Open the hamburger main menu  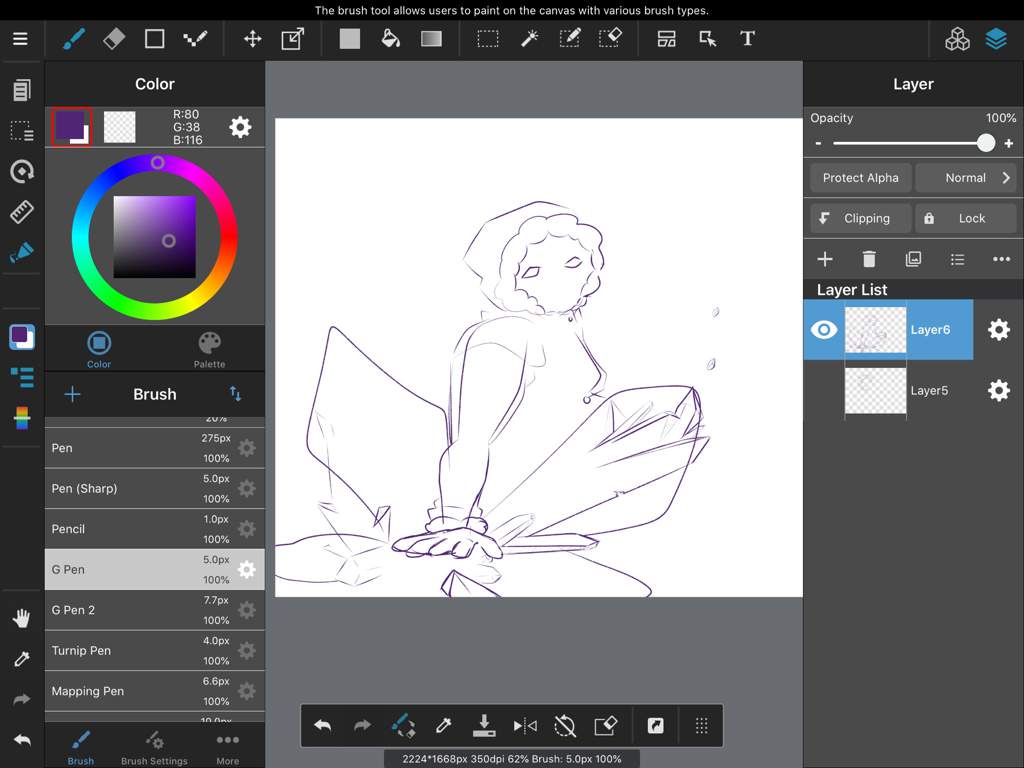click(x=20, y=39)
